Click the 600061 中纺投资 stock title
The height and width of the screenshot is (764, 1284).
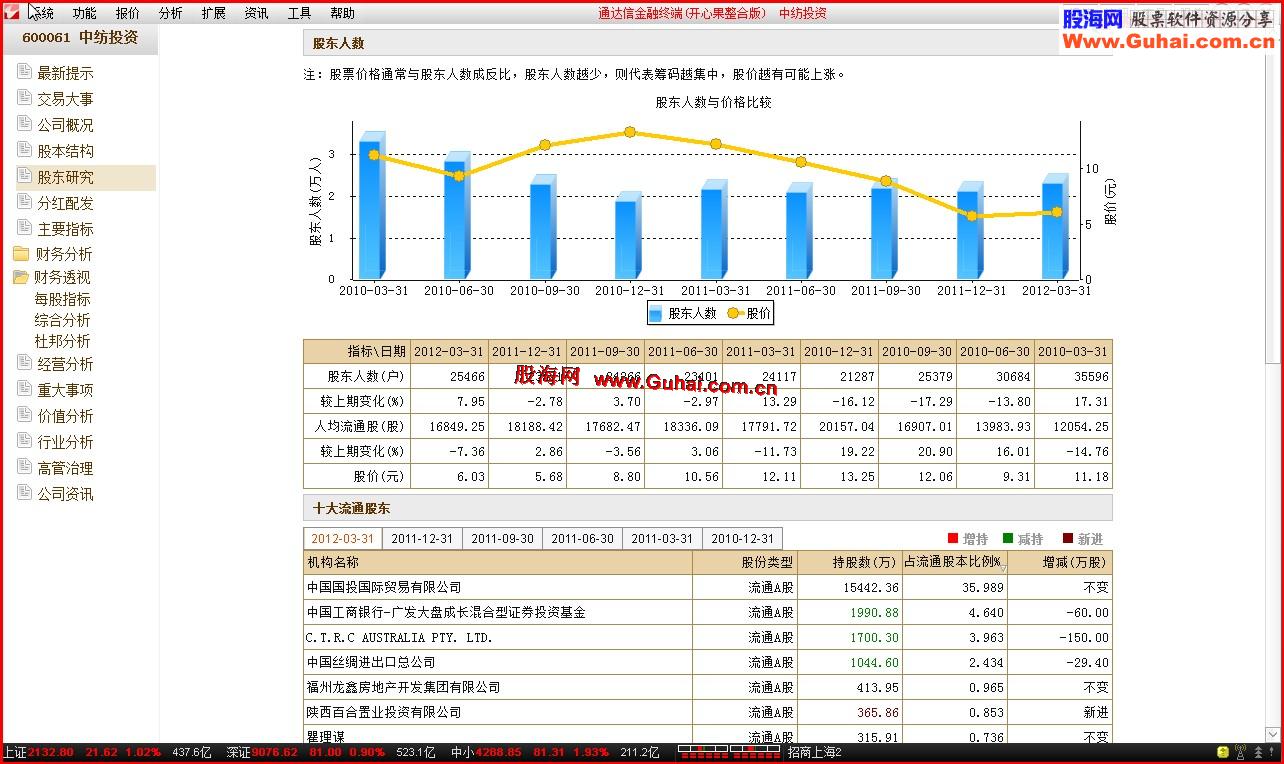[80, 38]
